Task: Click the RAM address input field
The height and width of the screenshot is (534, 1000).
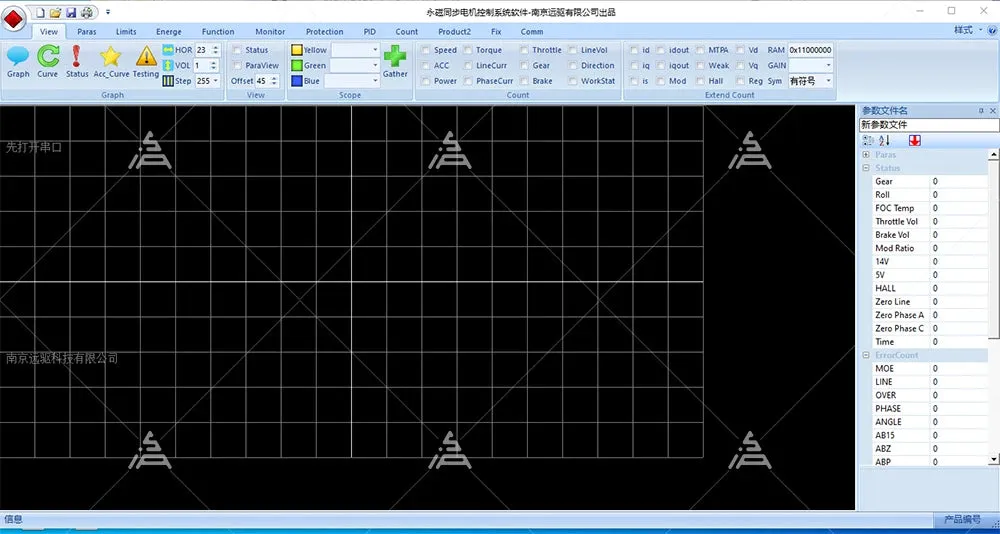Action: pos(811,50)
